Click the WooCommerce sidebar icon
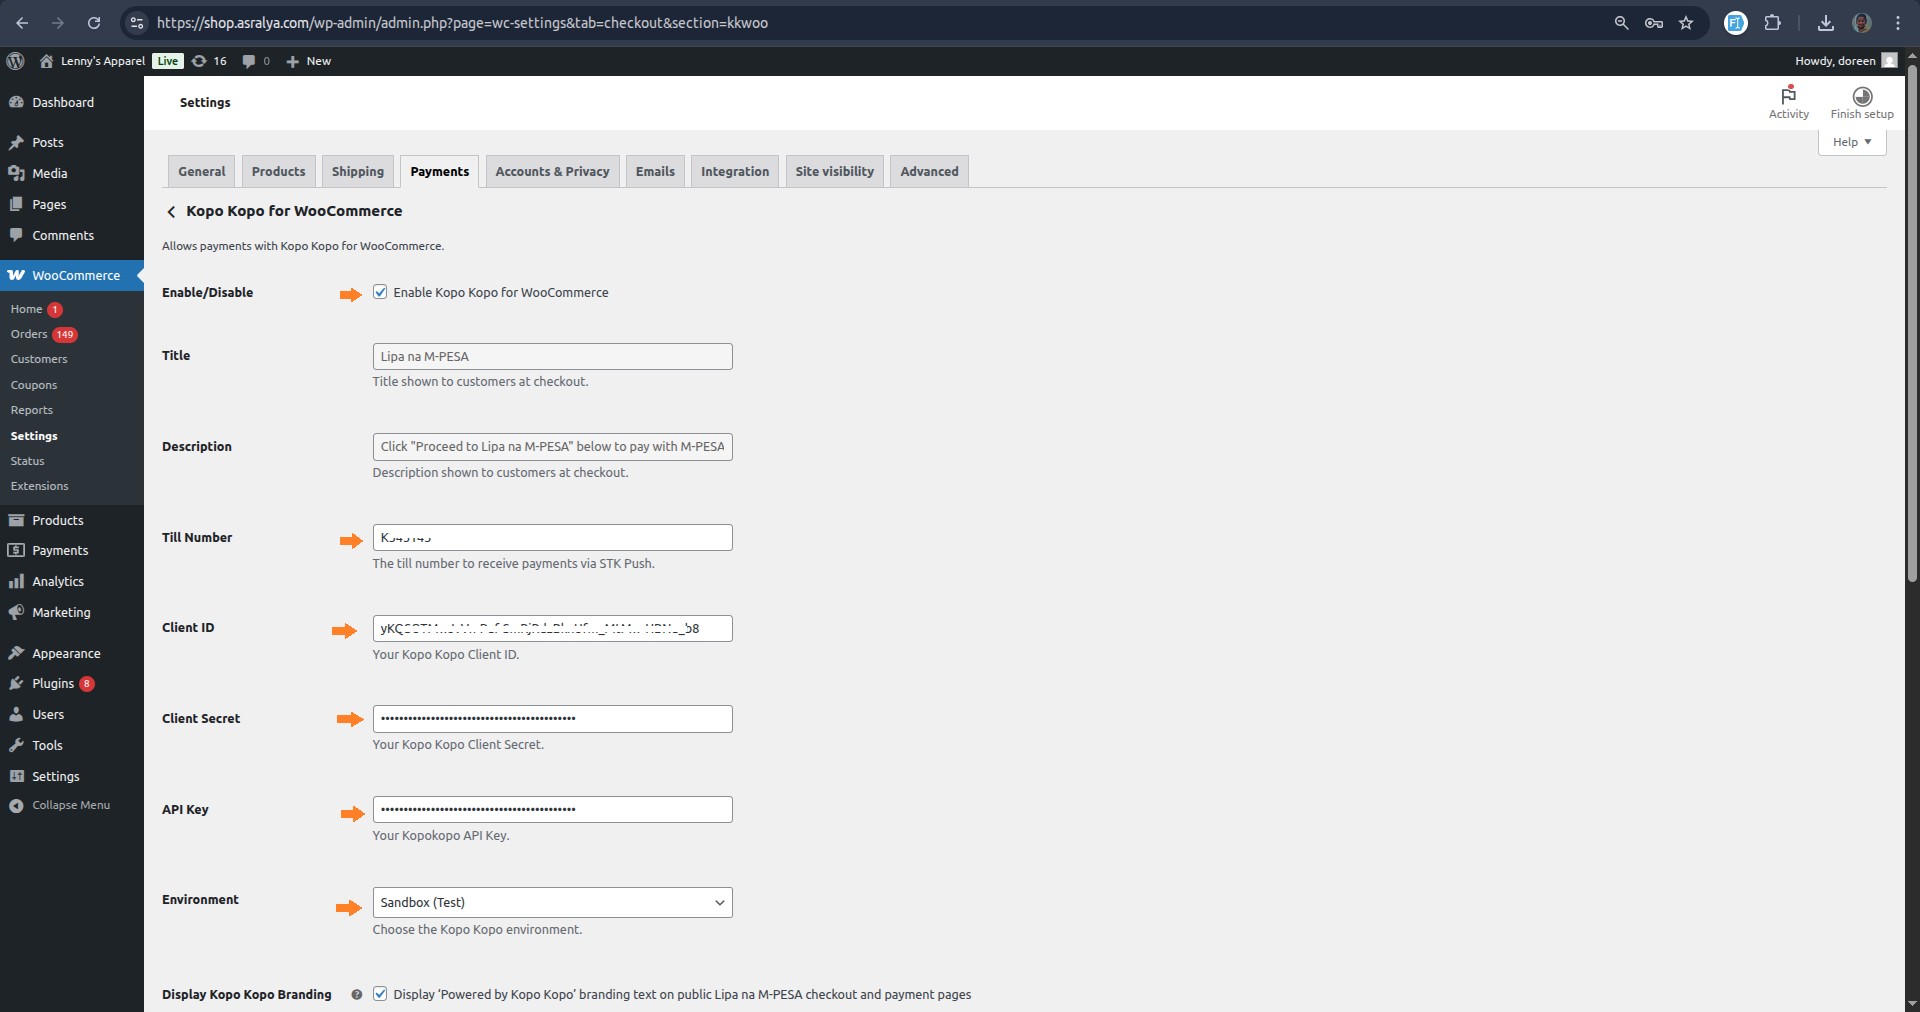 pos(16,275)
